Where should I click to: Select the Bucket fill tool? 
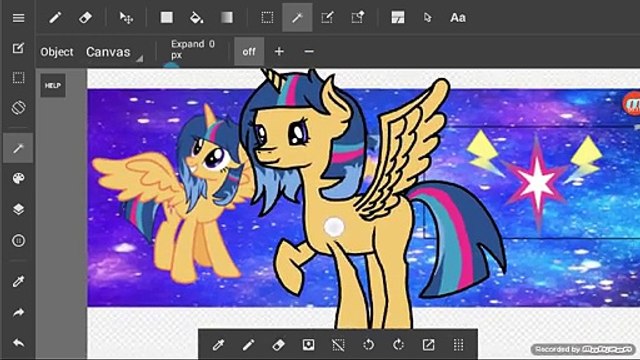(197, 18)
